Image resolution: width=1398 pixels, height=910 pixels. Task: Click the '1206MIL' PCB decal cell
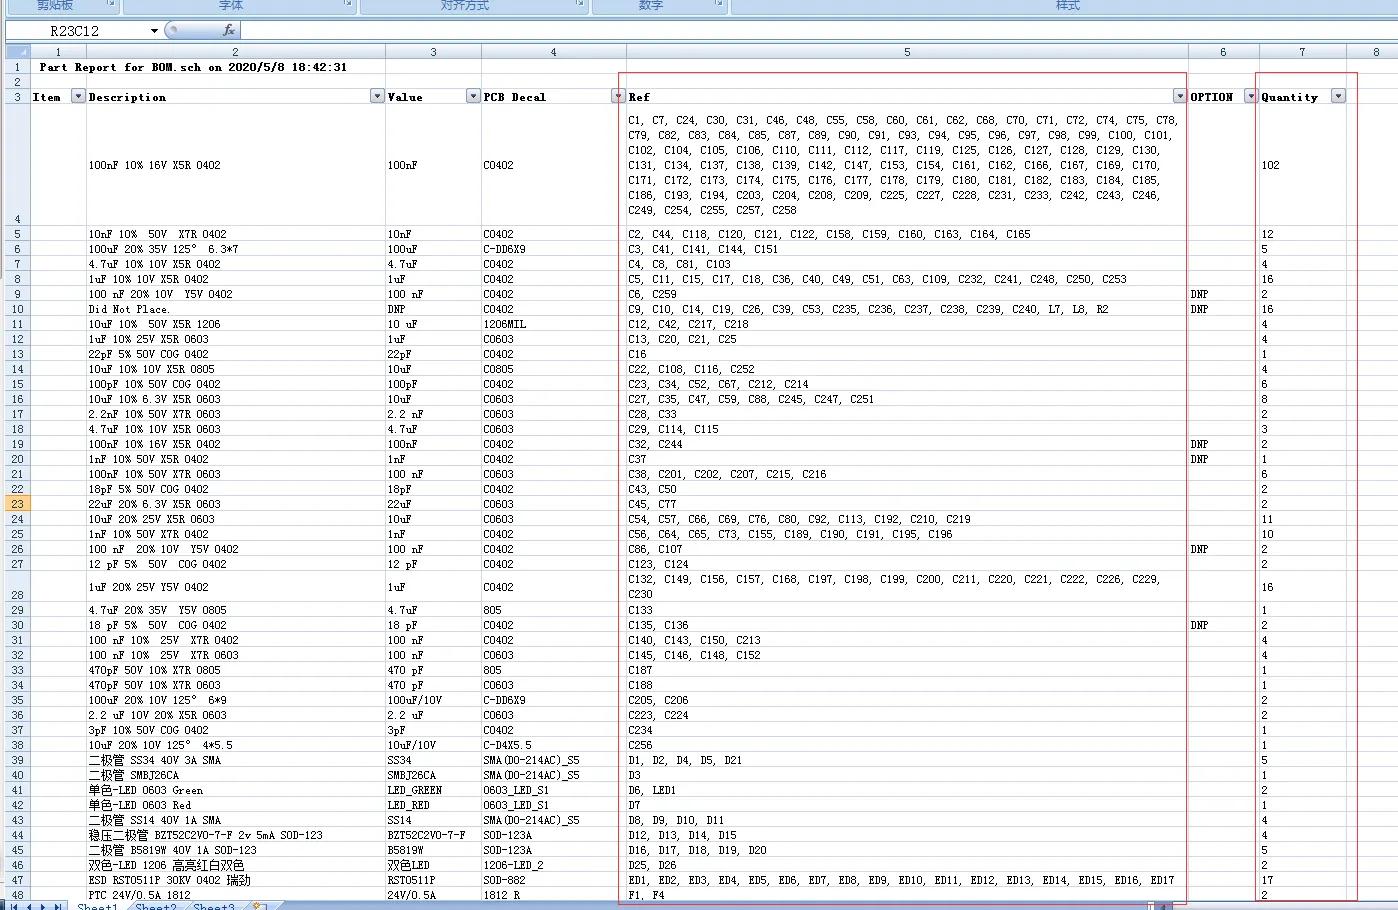pos(553,324)
